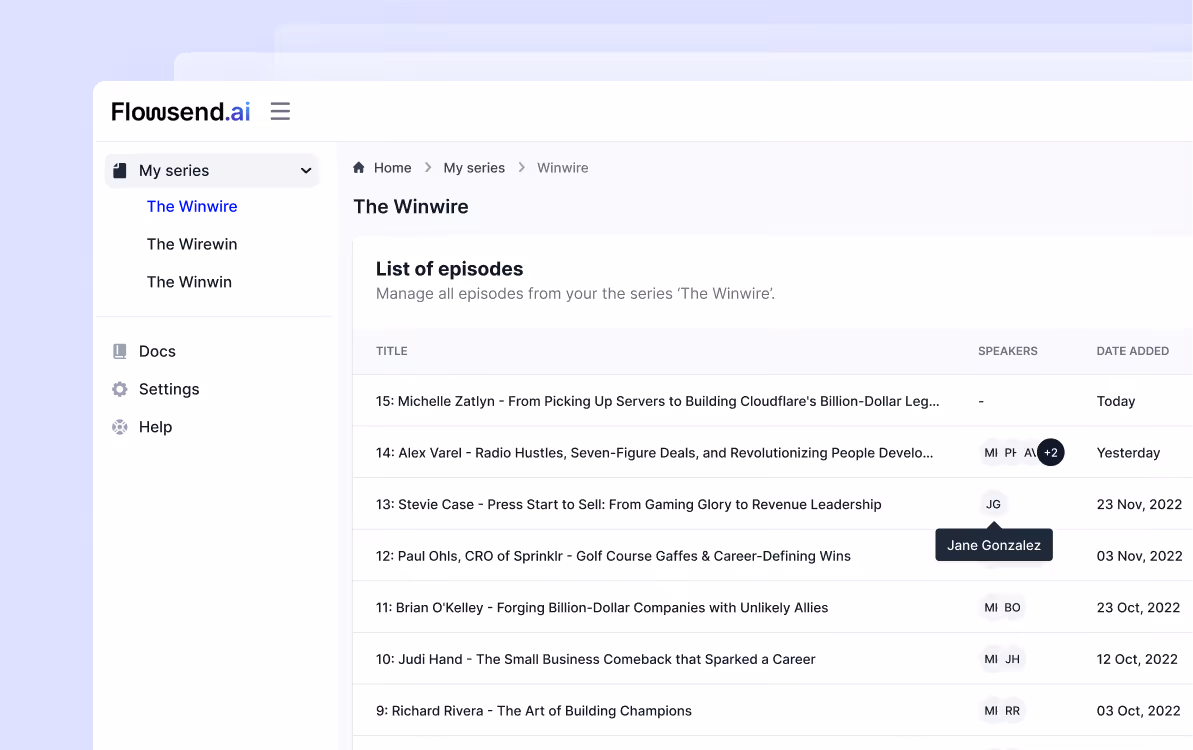1193x750 pixels.
Task: Click the Winwire breadcrumb
Action: click(x=562, y=167)
